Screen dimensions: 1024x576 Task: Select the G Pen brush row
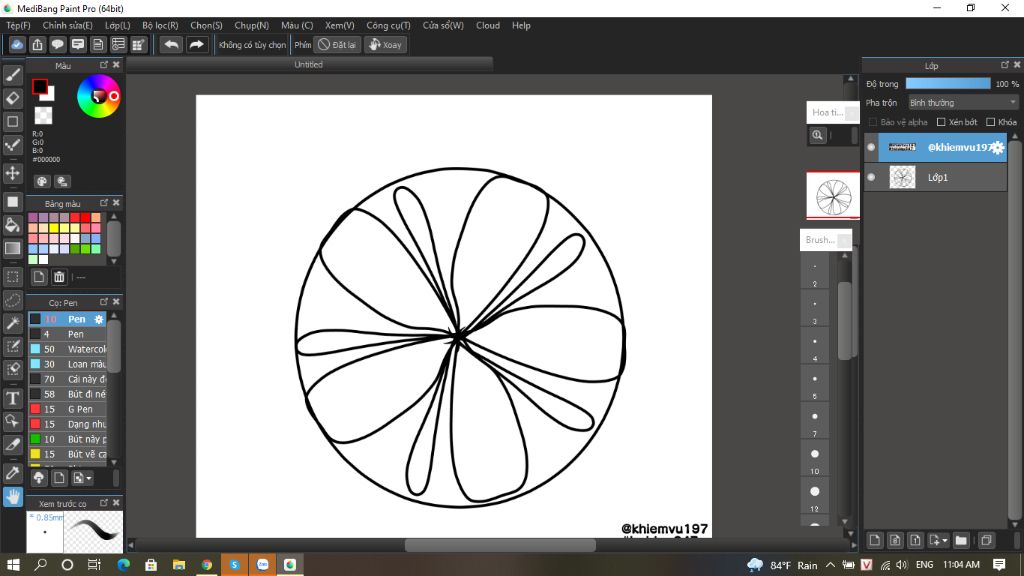pos(67,409)
